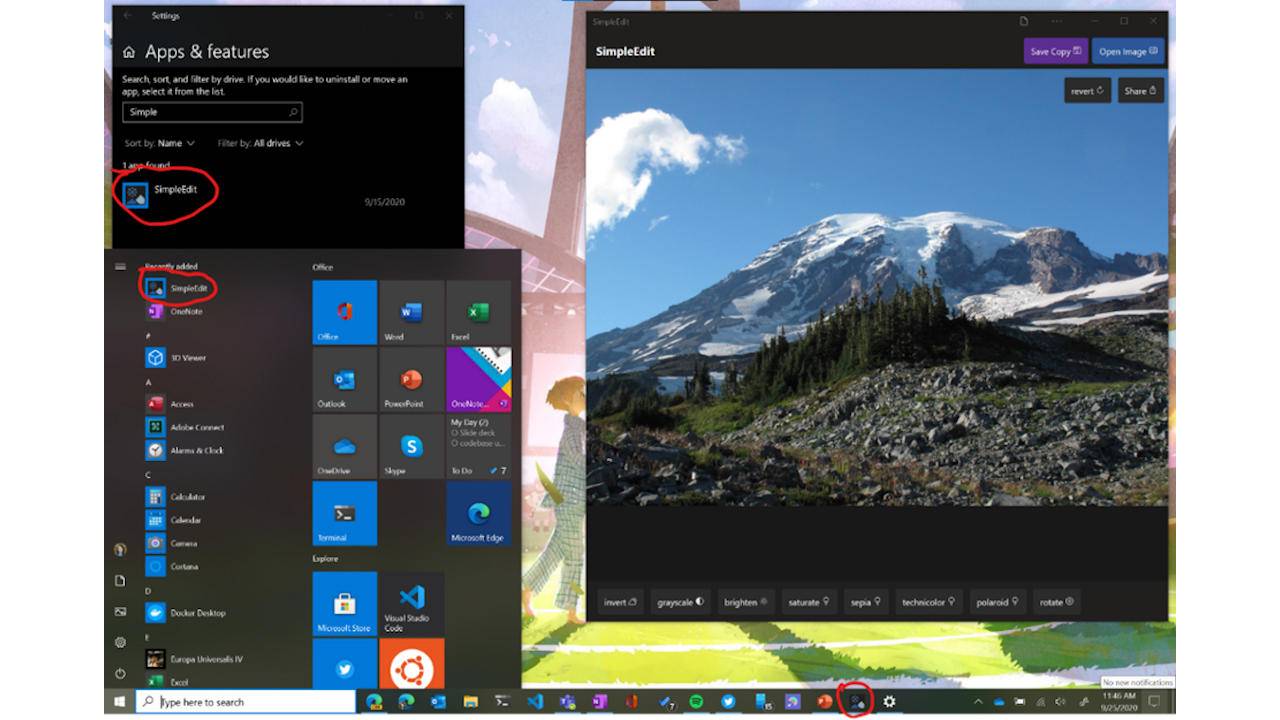Select SimpleEdit in the Apps & features list

[265, 193]
